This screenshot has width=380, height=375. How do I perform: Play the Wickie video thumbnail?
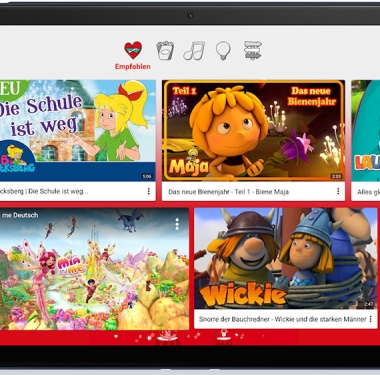point(286,259)
